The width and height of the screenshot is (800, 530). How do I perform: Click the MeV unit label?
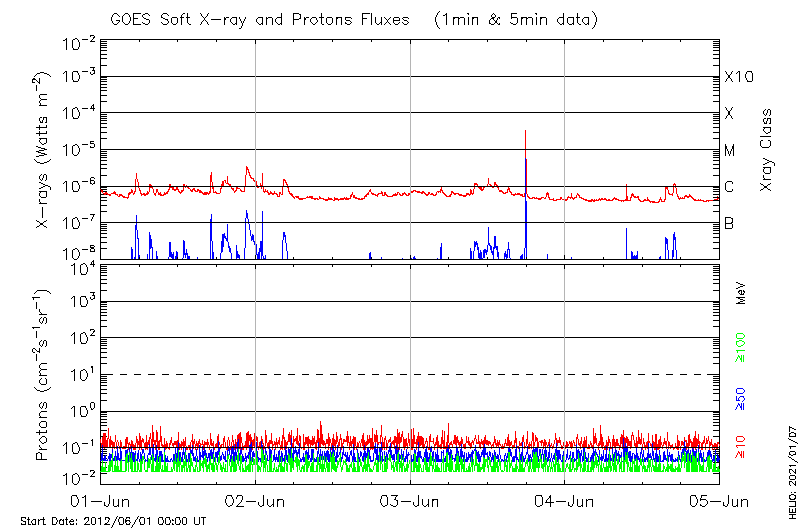(741, 292)
